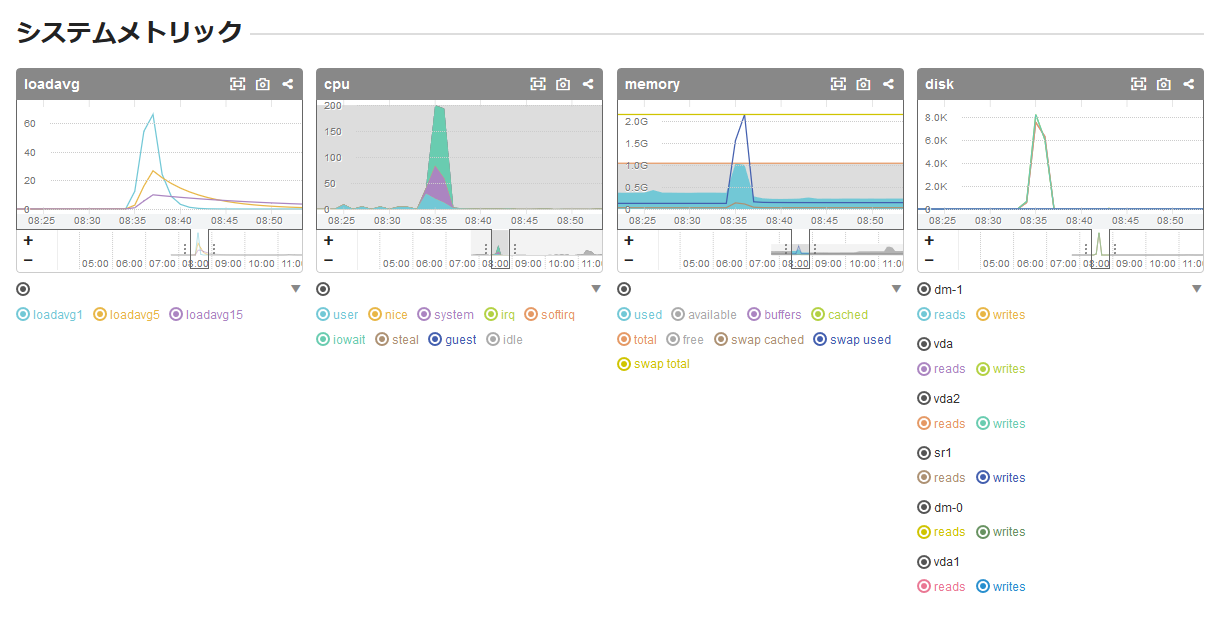Click the range selector handle on loadavg timeline
This screenshot has height=622, width=1227.
click(x=185, y=249)
